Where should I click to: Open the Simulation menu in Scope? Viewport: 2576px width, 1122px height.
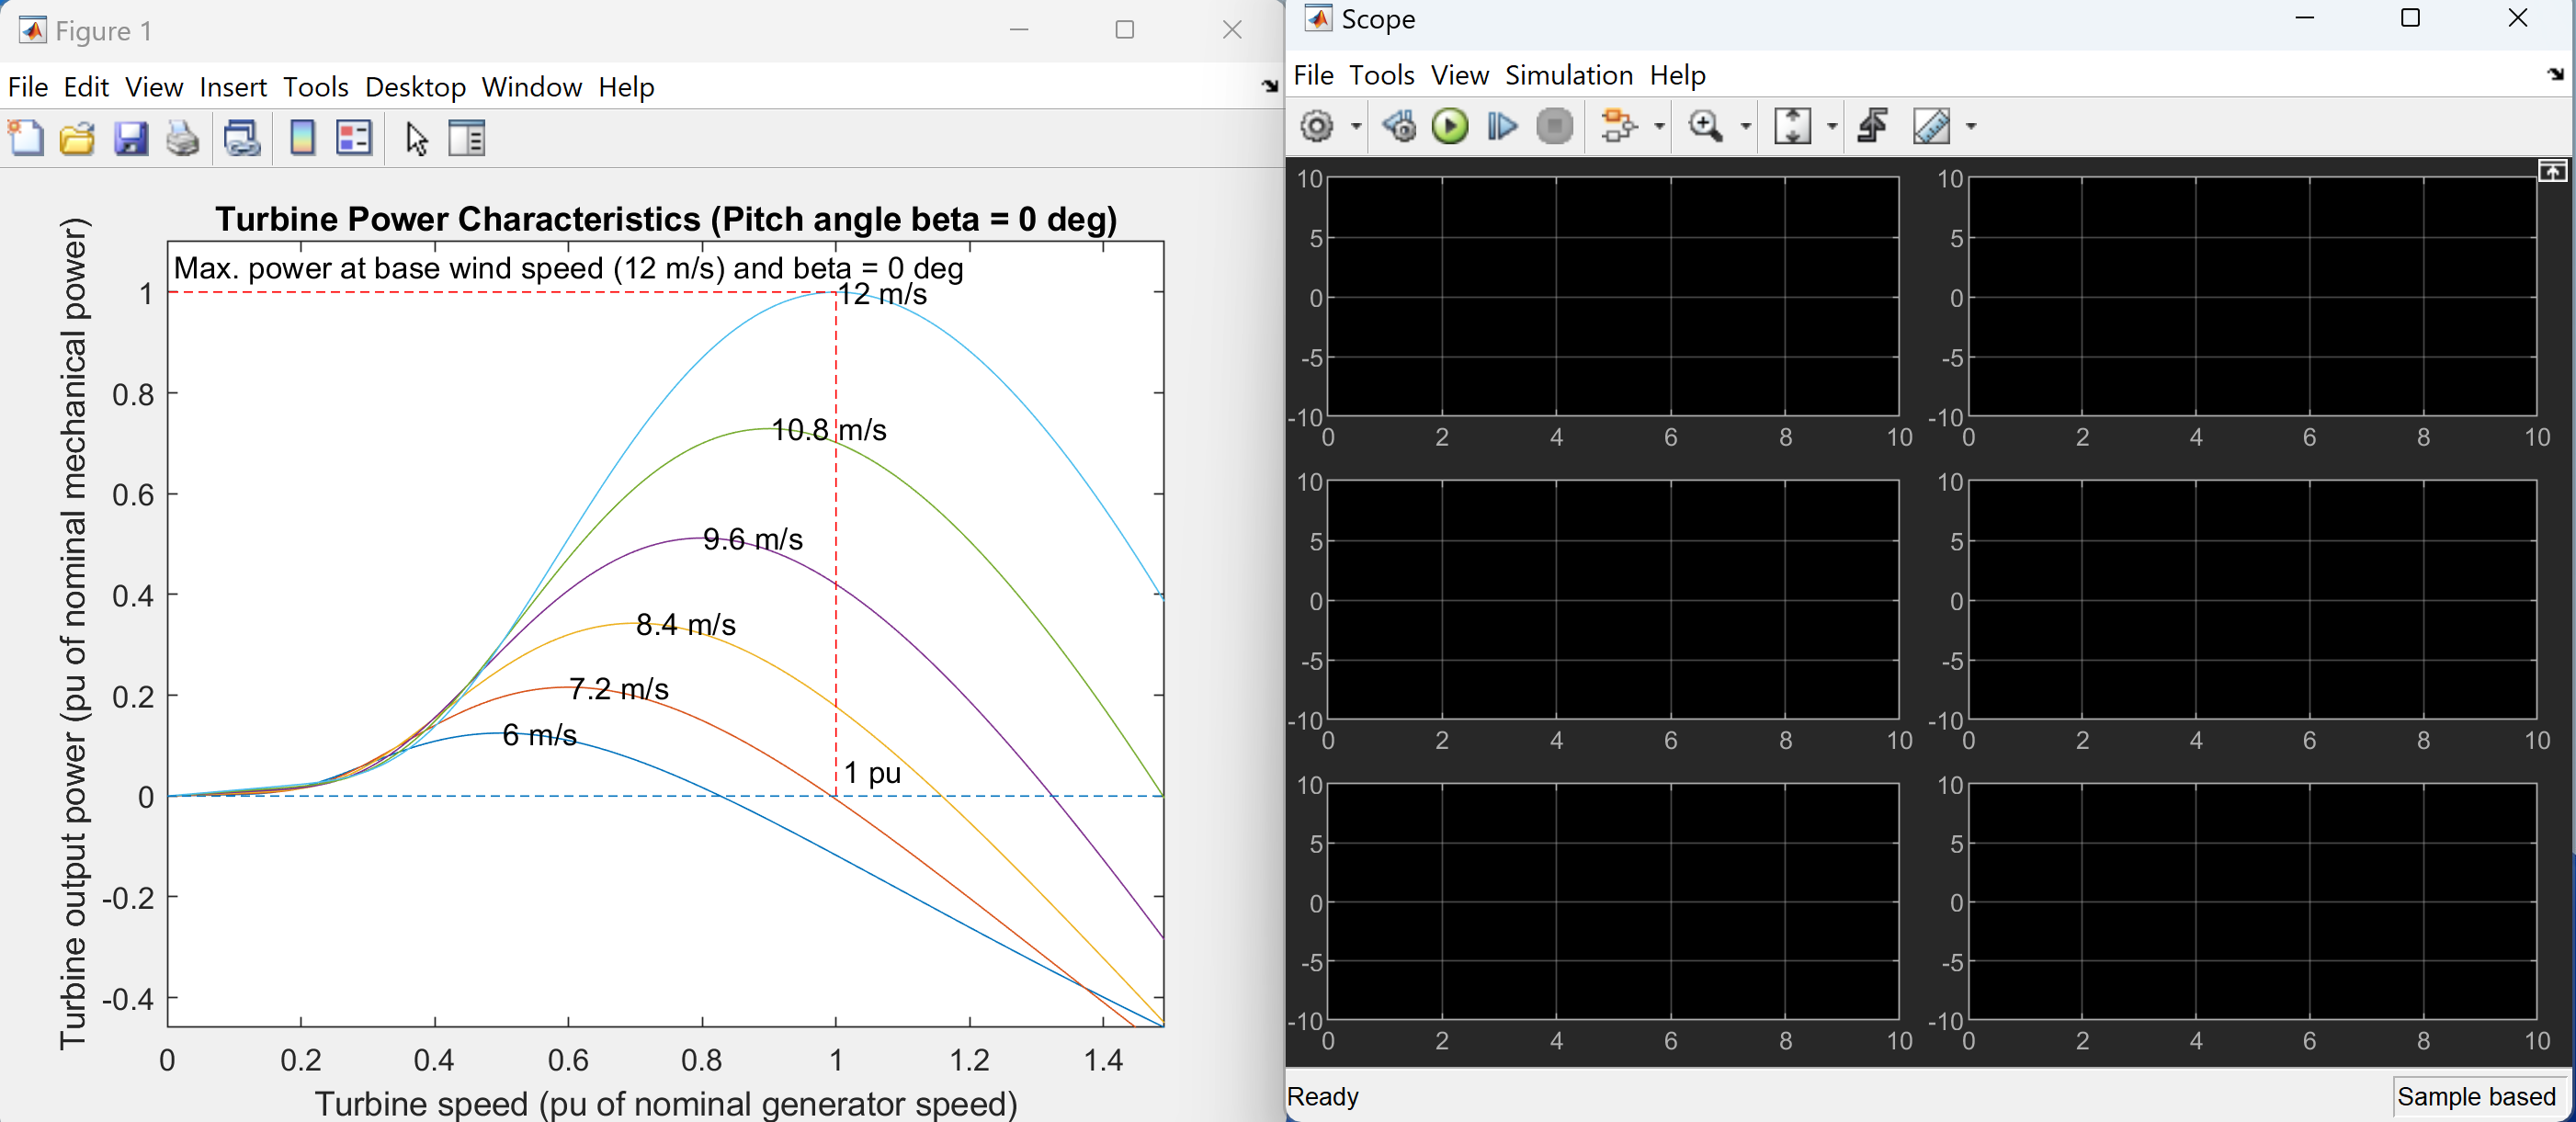pos(1568,75)
